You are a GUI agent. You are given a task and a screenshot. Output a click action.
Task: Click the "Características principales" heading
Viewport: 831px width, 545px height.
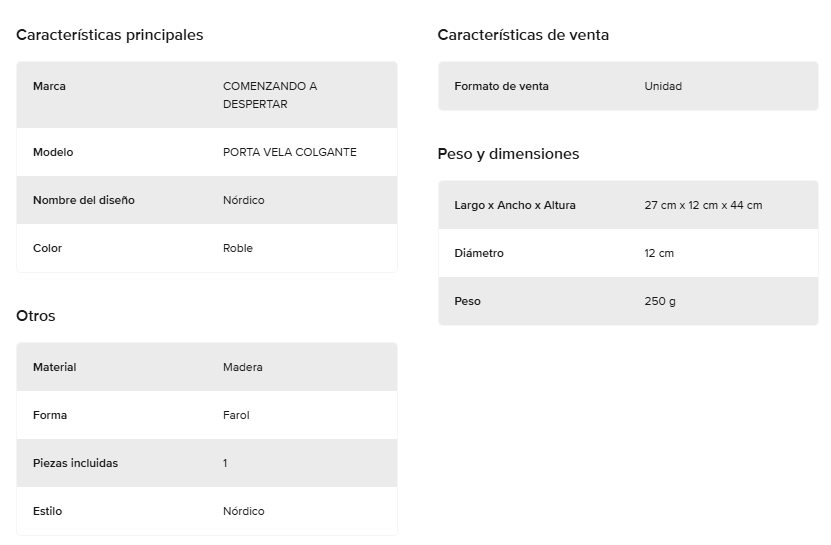click(109, 35)
